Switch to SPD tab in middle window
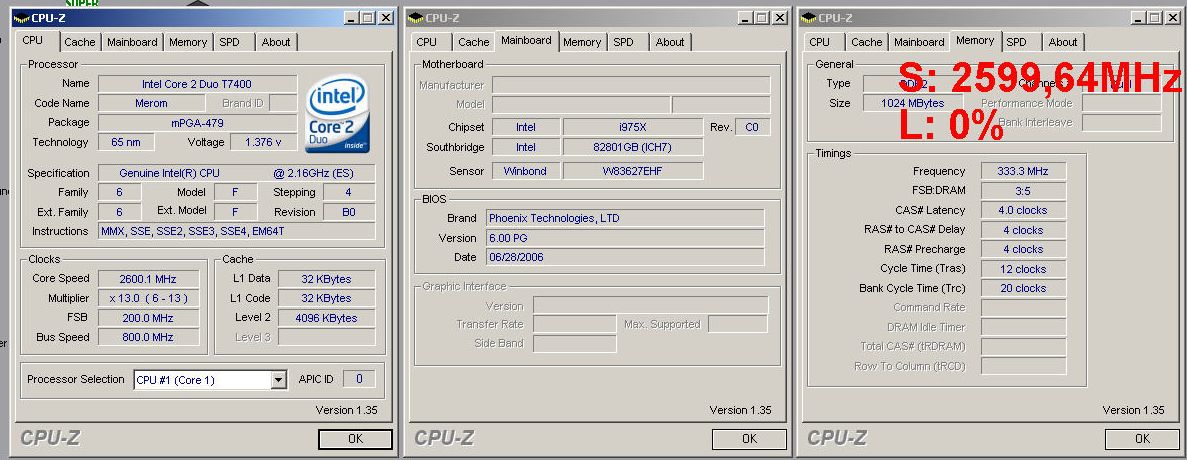This screenshot has height=460, width=1187. 623,42
